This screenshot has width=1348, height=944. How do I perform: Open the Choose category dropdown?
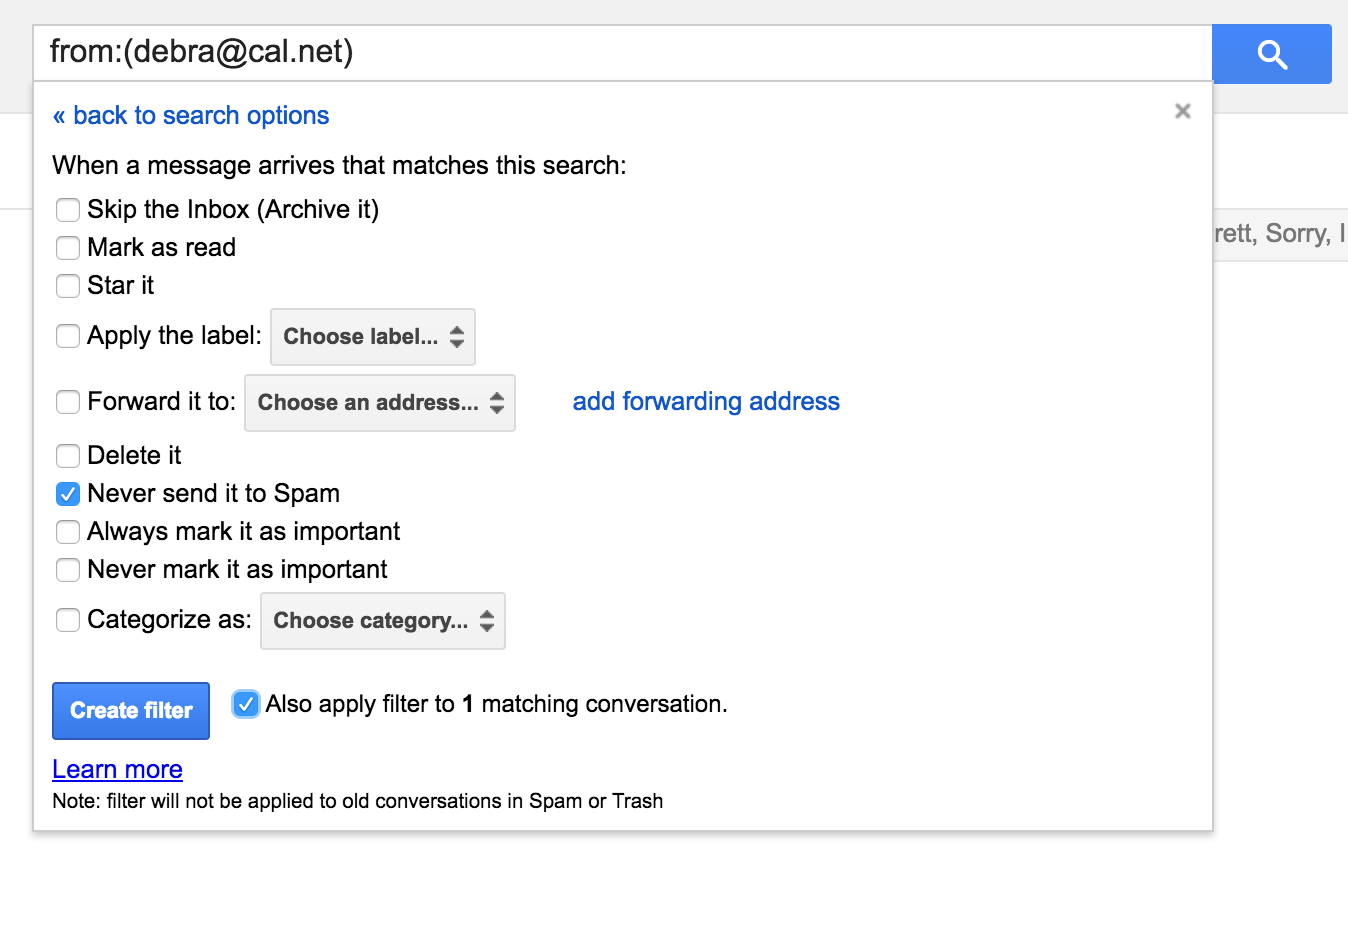383,621
